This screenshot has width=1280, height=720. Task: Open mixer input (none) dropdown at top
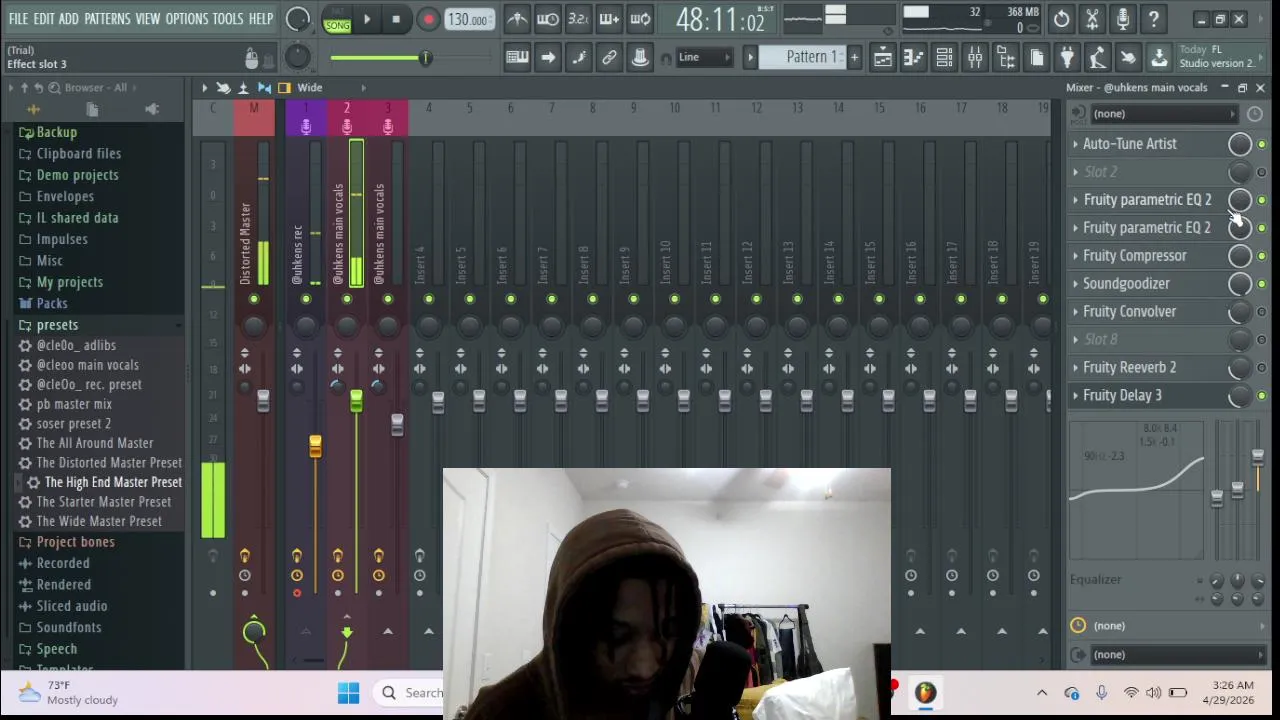click(x=1163, y=114)
